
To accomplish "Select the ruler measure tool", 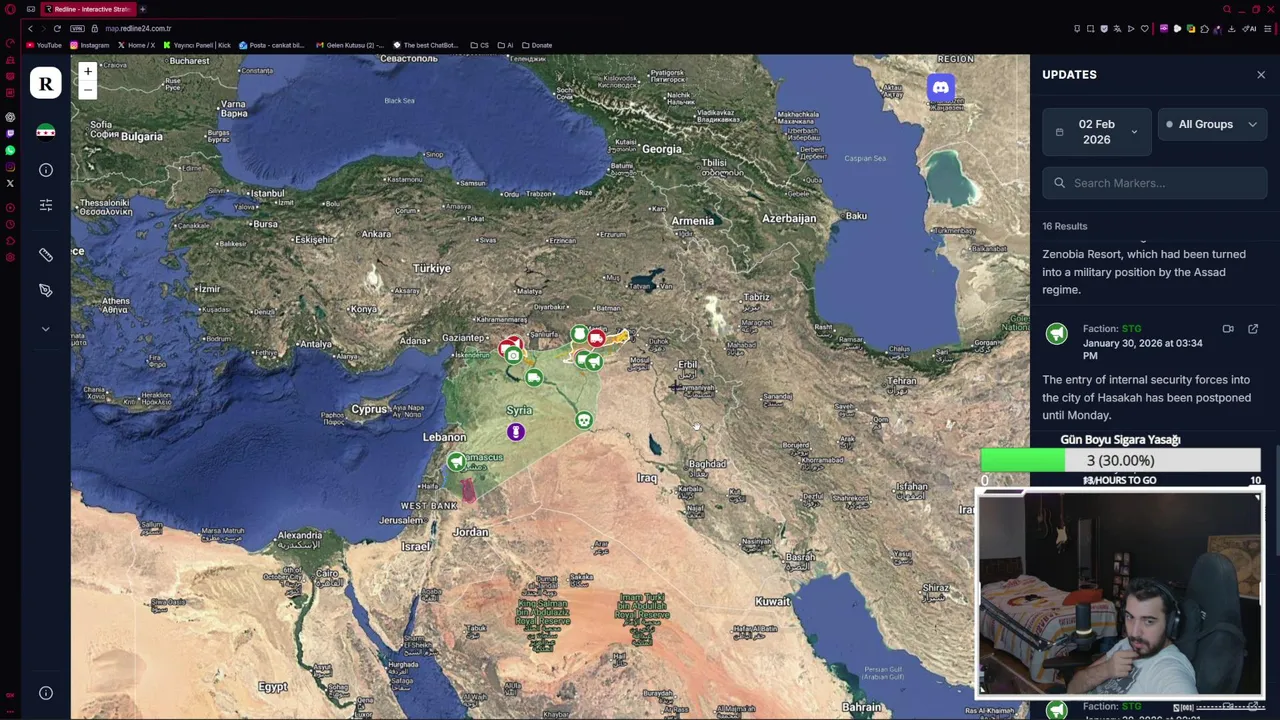I will [45, 255].
